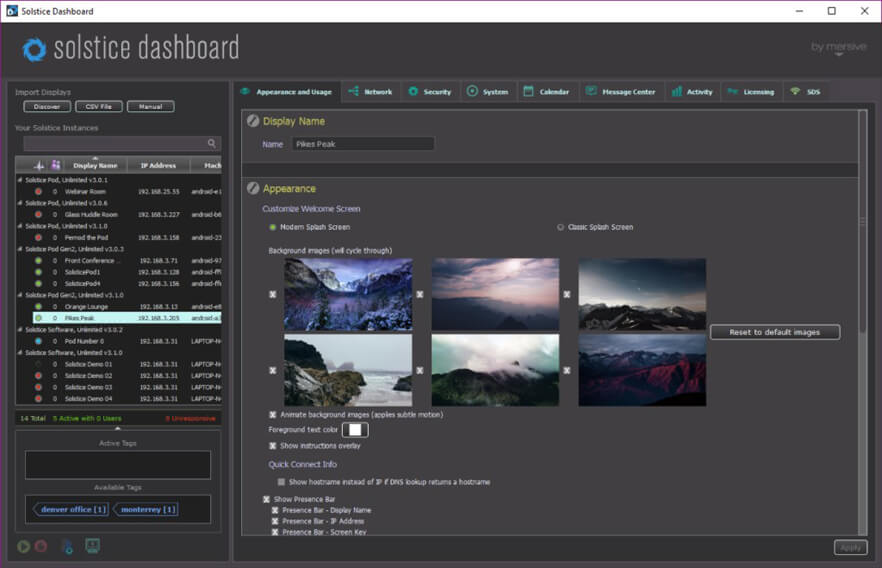The width and height of the screenshot is (882, 568).
Task: Collapse the Solstice Pod, Unlimited v3.0.1 group
Action: 20,180
